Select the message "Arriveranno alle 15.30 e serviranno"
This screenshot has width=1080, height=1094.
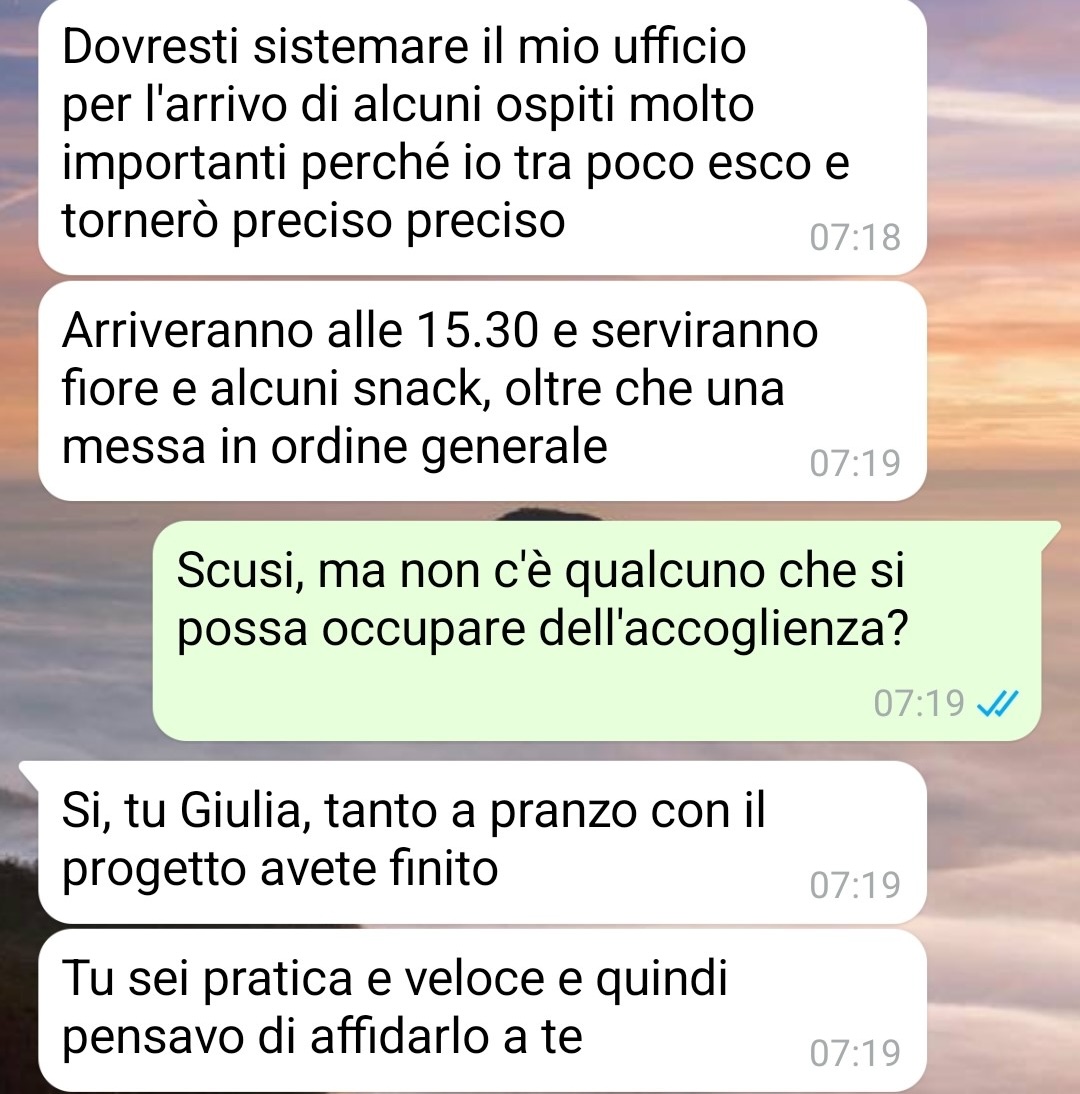[x=482, y=391]
